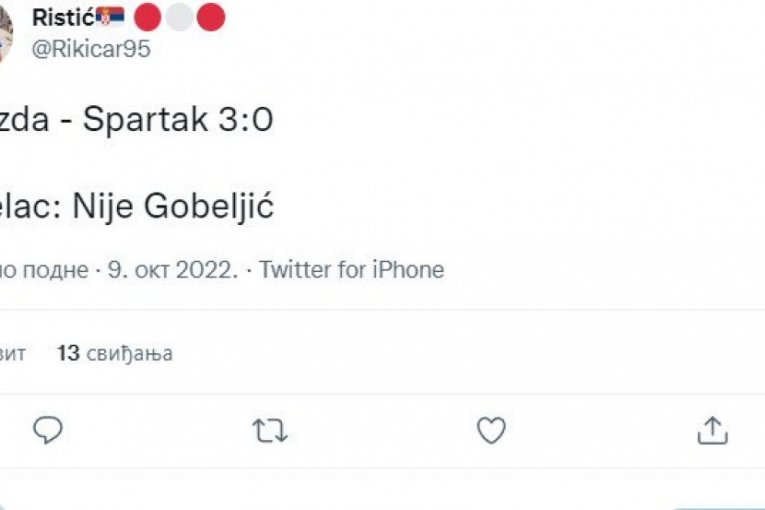Viewport: 765px width, 510px height.
Task: Open the Twitter for iPhone source link
Action: point(351,270)
